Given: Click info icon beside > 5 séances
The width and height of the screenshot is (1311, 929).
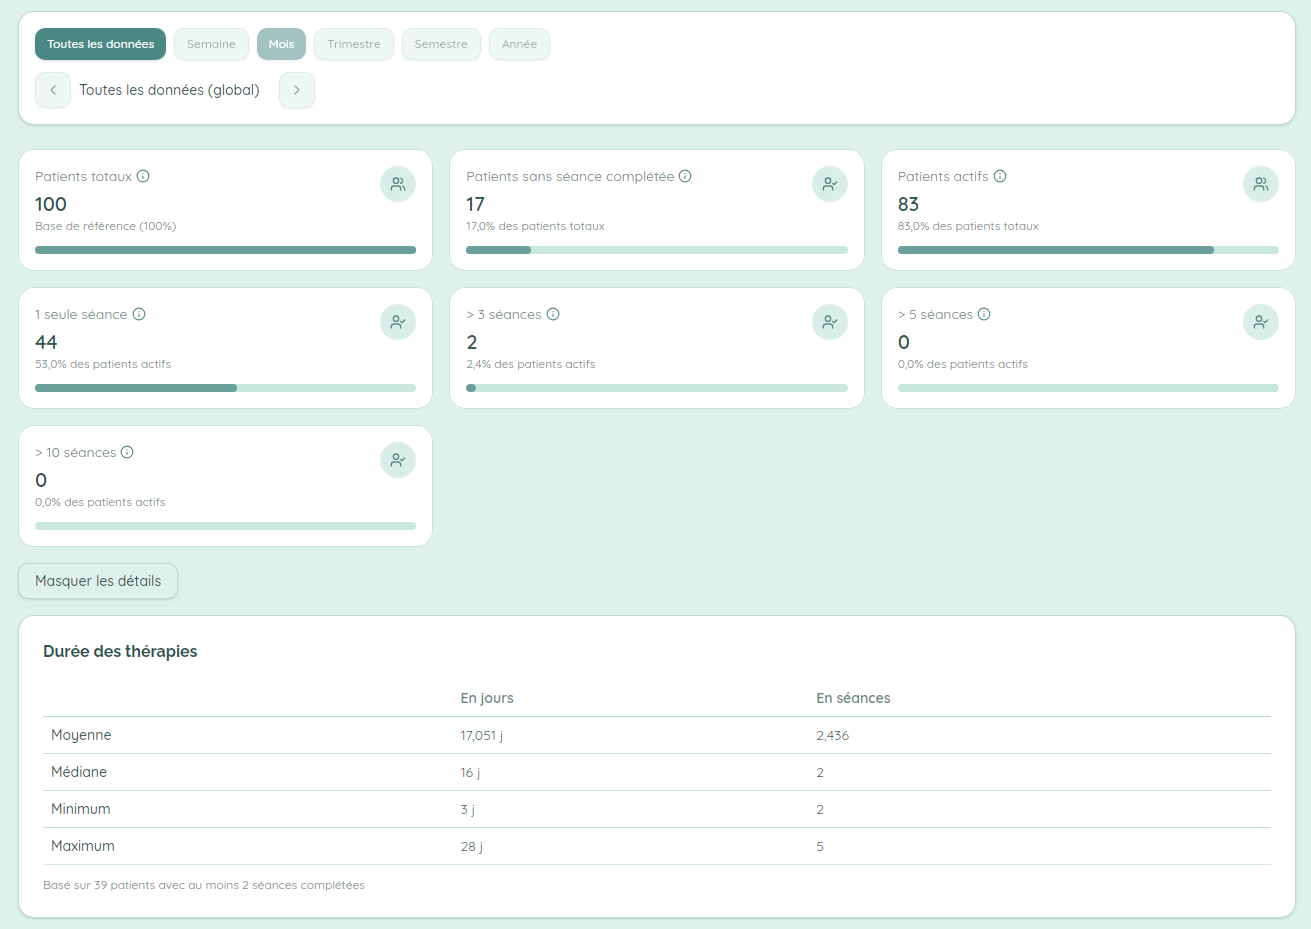Looking at the screenshot, I should pos(984,314).
